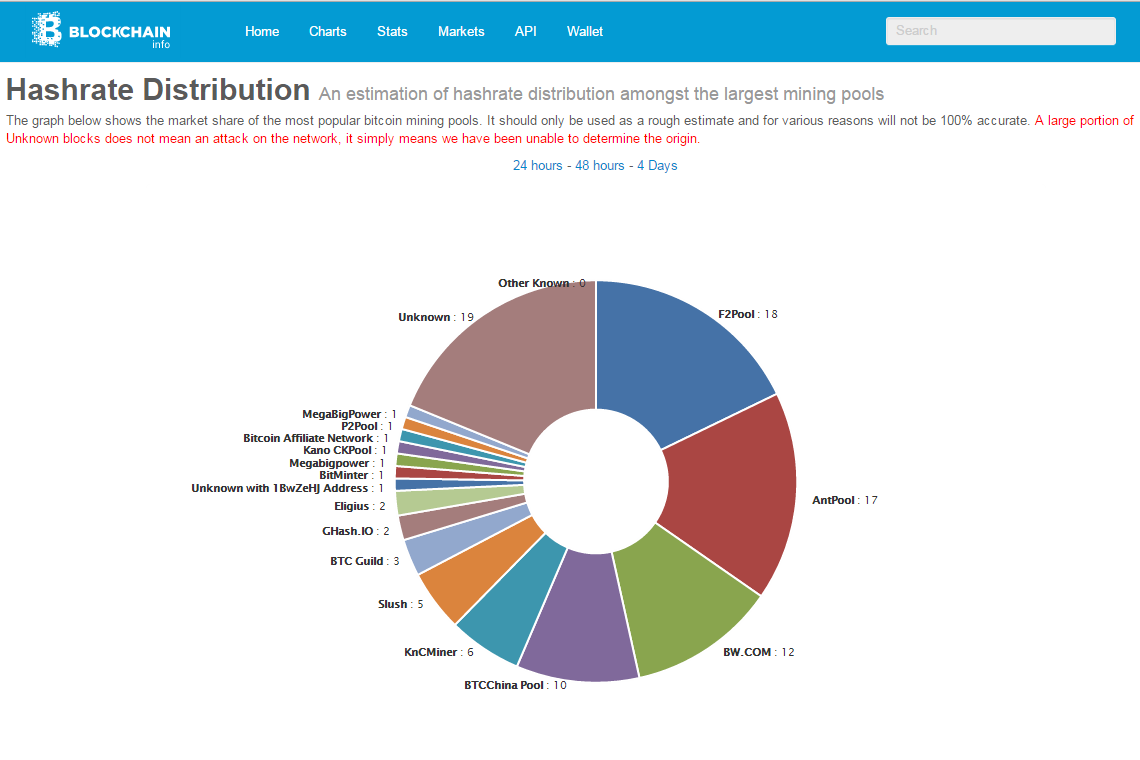Click the Hashrate Distribution heading
Viewport: 1140px width, 760px height.
click(x=158, y=90)
